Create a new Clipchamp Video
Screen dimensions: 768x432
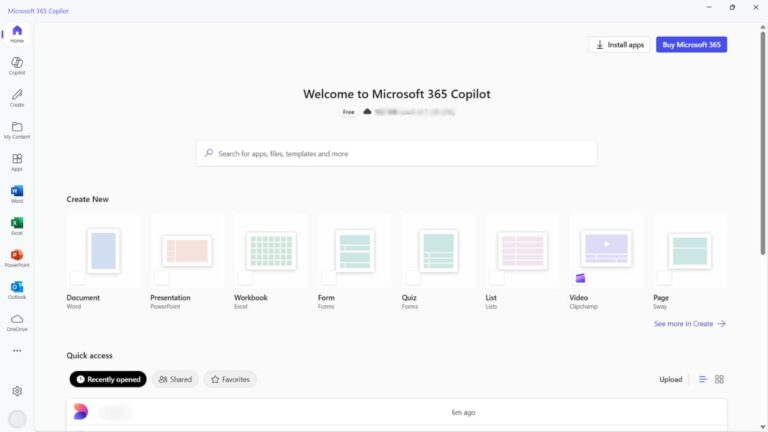pyautogui.click(x=606, y=262)
